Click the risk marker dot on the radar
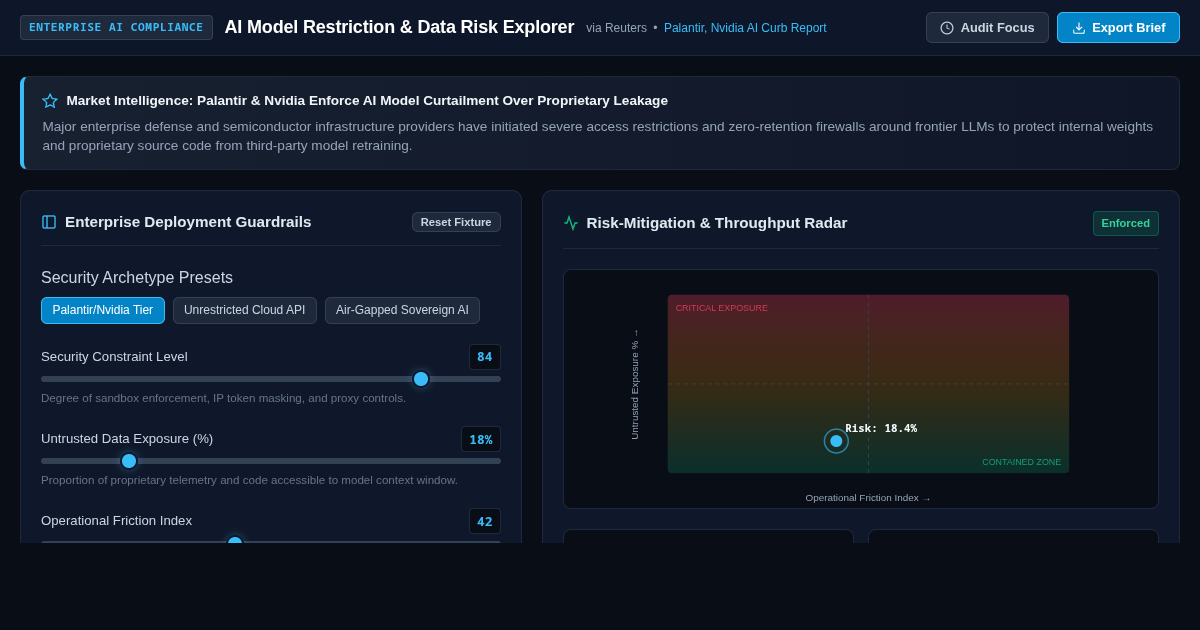 pos(836,441)
